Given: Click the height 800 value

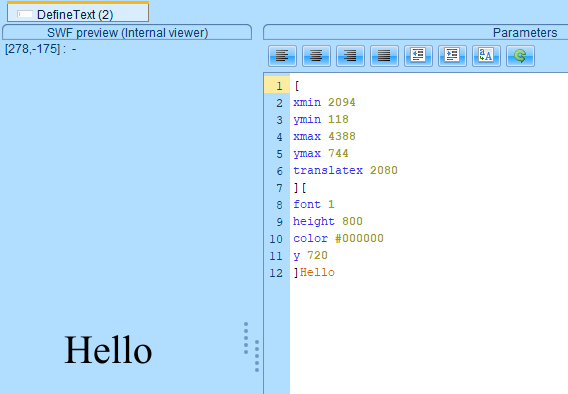Looking at the screenshot, I should click(352, 221).
